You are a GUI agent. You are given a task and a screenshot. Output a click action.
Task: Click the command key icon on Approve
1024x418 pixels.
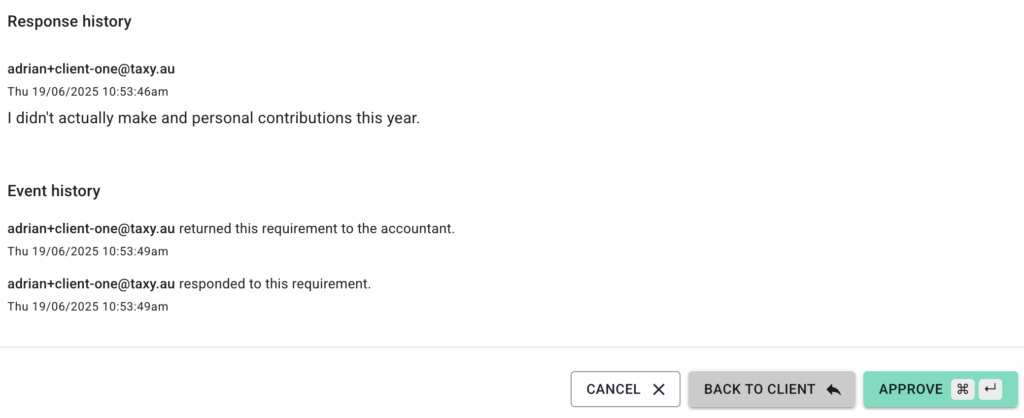click(x=963, y=389)
